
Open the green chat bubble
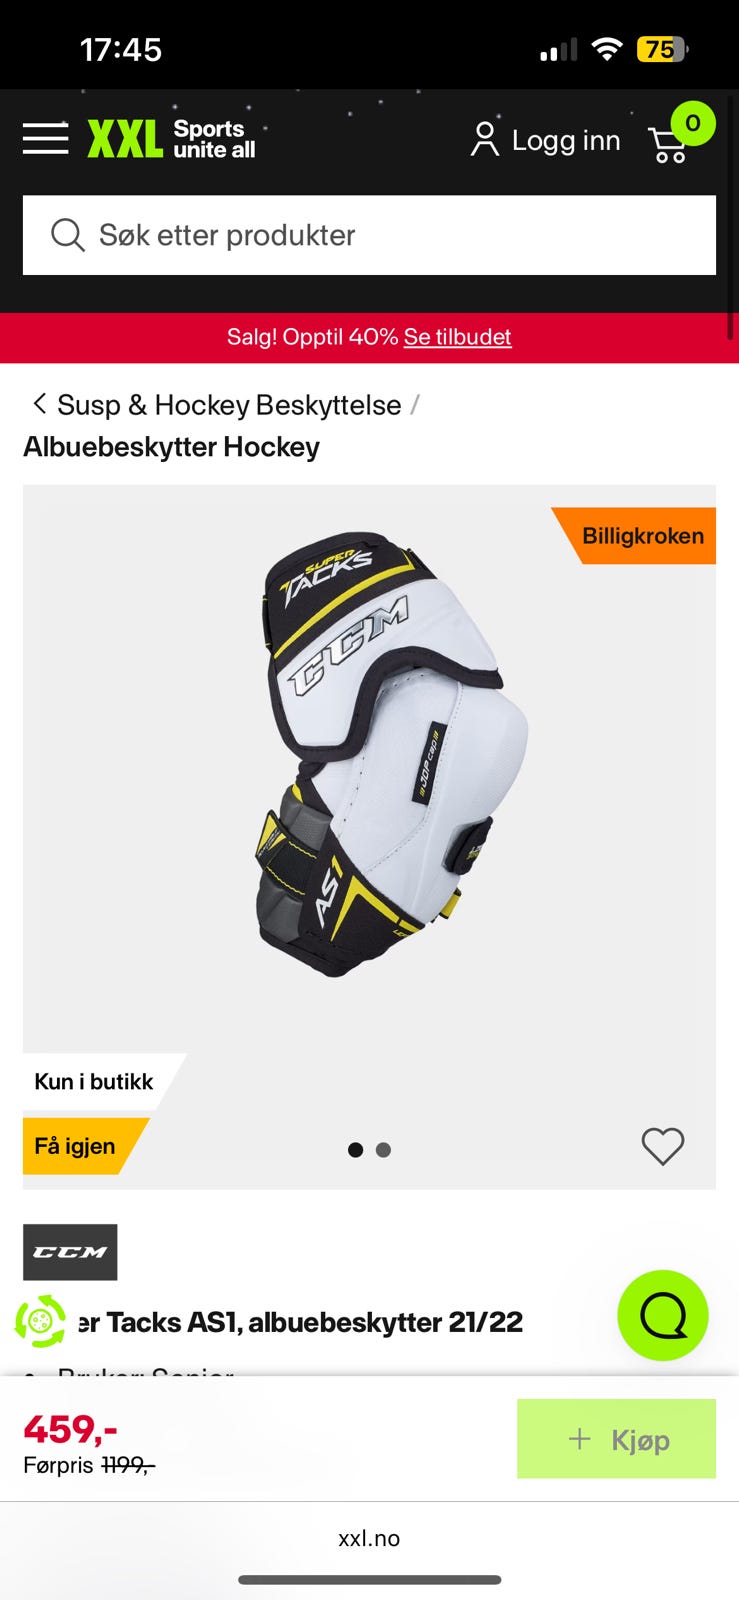[663, 1315]
